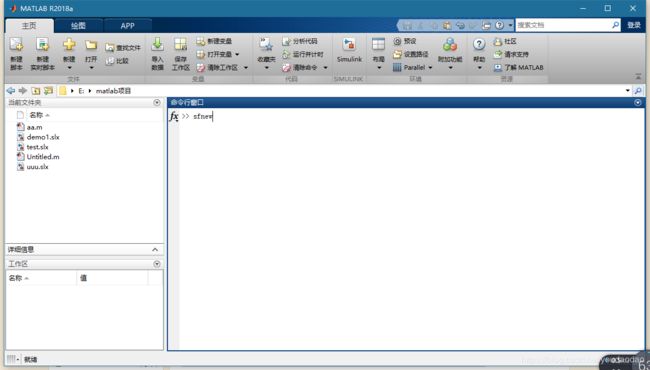
Task: Click 请求支持 (Request Support) button
Action: pyautogui.click(x=511, y=54)
